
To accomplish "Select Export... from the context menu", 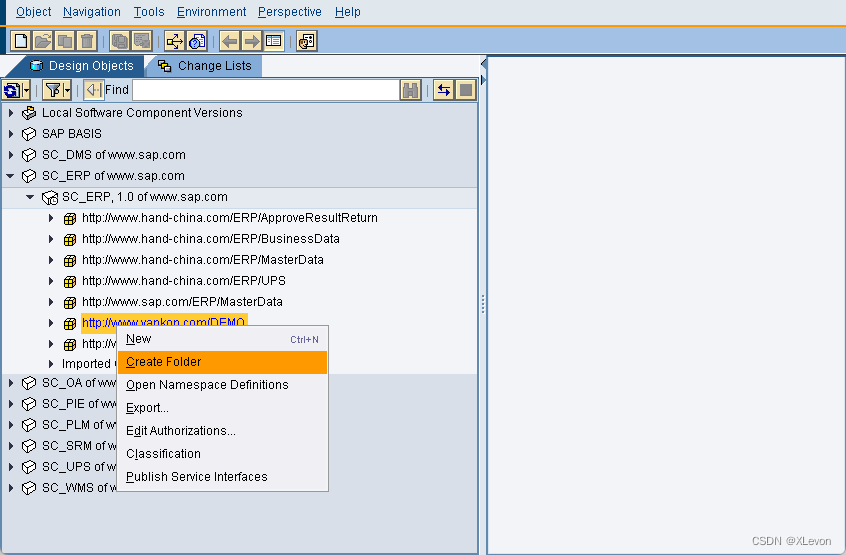I will (222, 408).
